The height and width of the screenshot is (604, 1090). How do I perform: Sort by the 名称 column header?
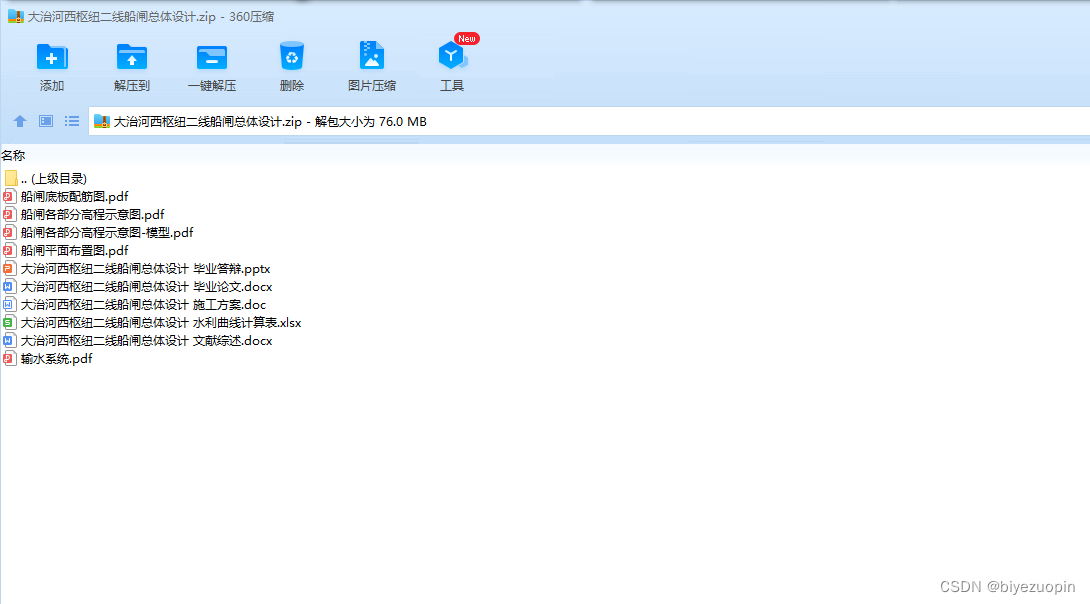click(13, 156)
